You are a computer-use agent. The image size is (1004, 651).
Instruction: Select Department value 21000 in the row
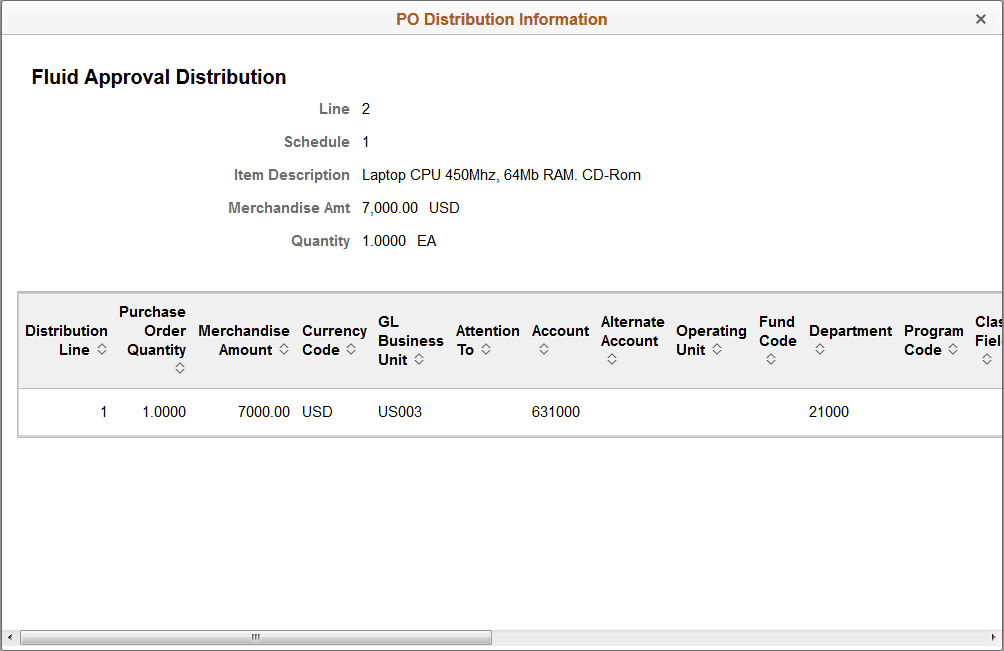[x=830, y=411]
